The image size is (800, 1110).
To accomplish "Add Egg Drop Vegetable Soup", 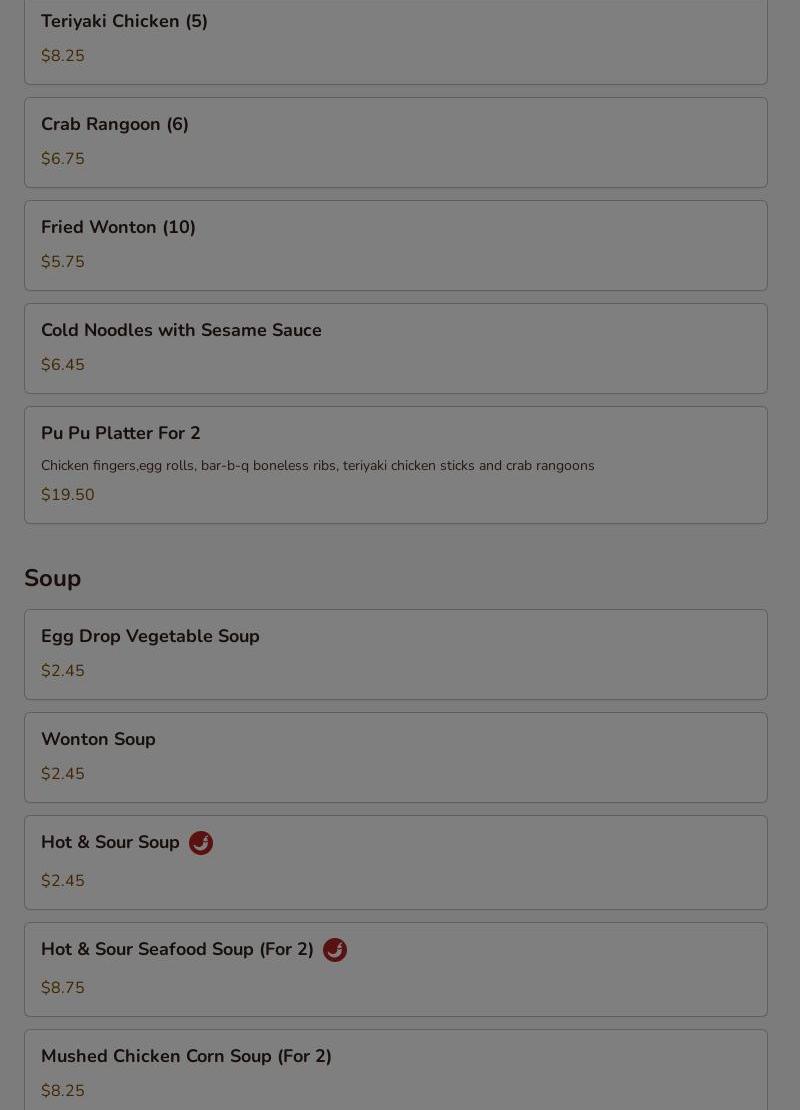I will (396, 655).
